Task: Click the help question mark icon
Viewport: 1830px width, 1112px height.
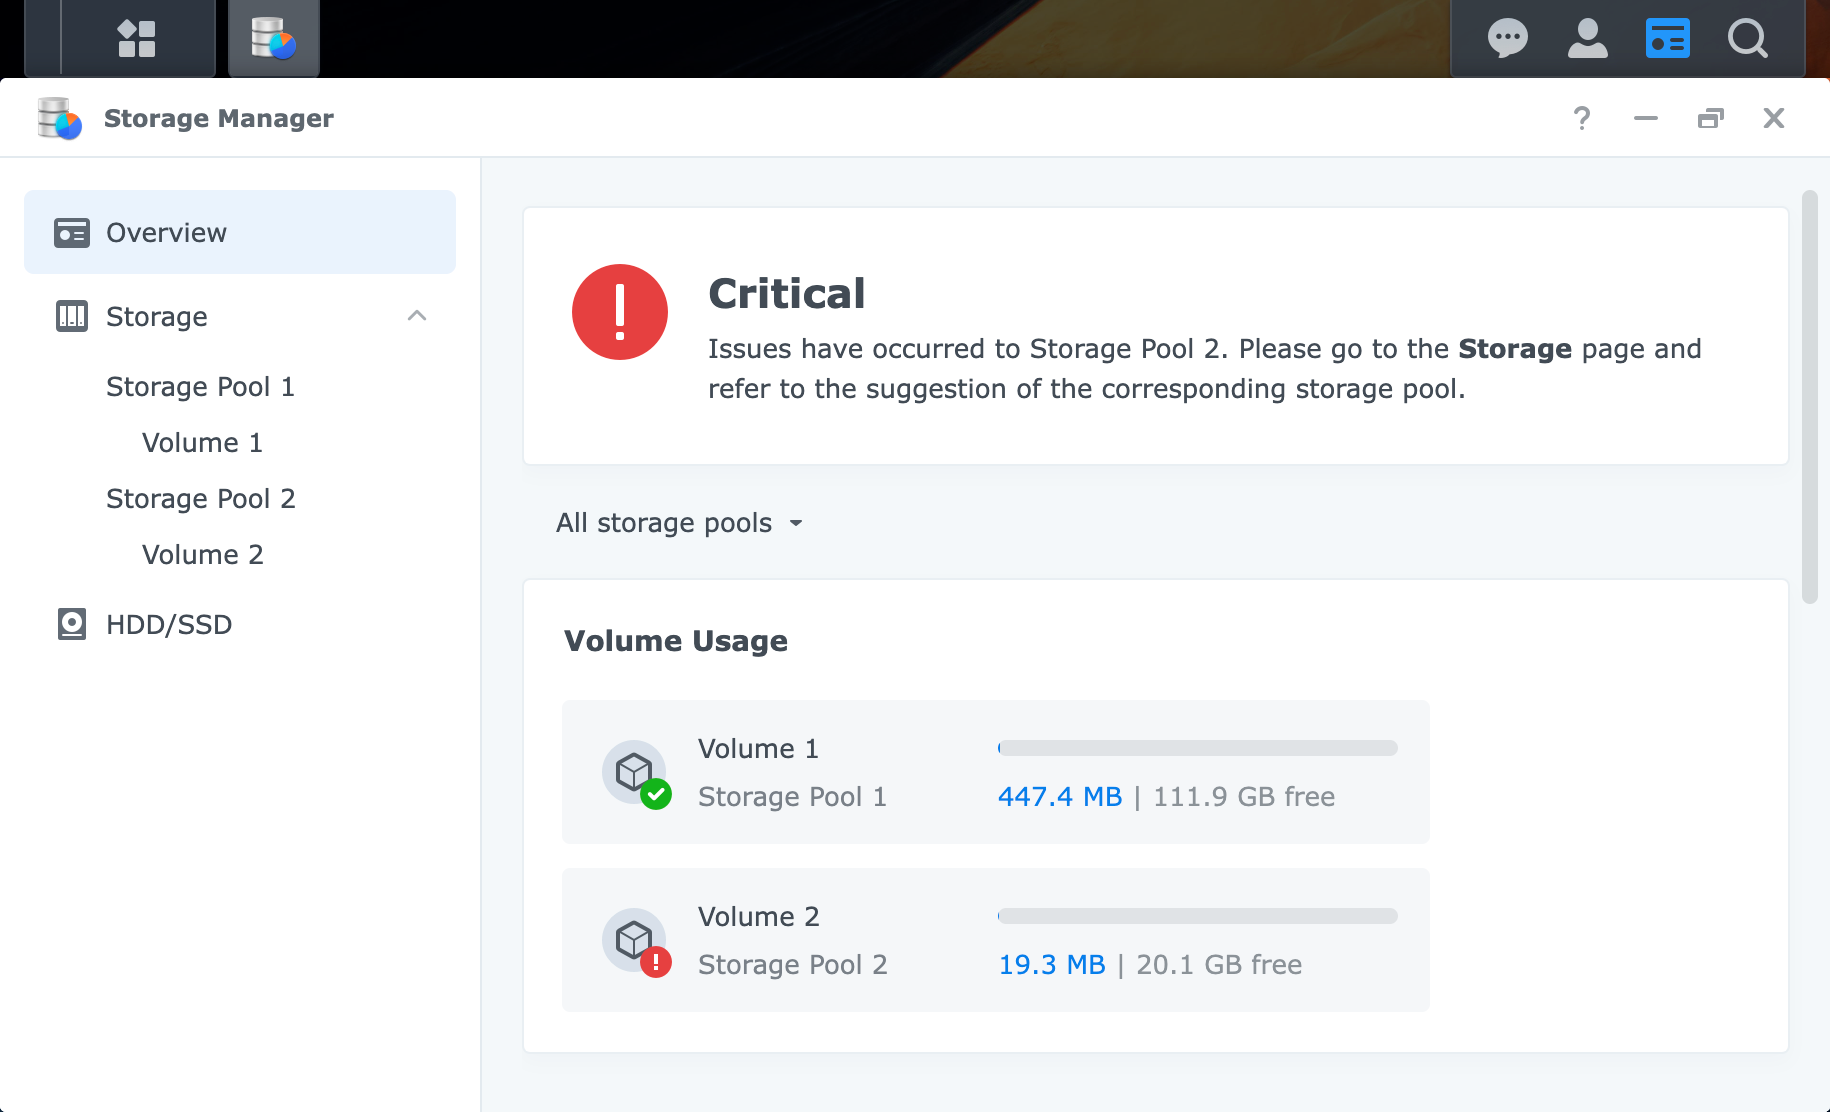Action: (1581, 118)
